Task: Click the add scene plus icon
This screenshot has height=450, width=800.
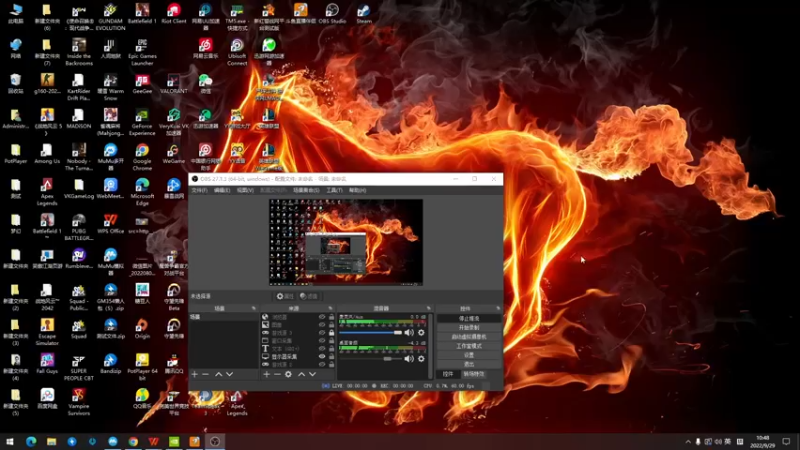Action: pyautogui.click(x=195, y=374)
